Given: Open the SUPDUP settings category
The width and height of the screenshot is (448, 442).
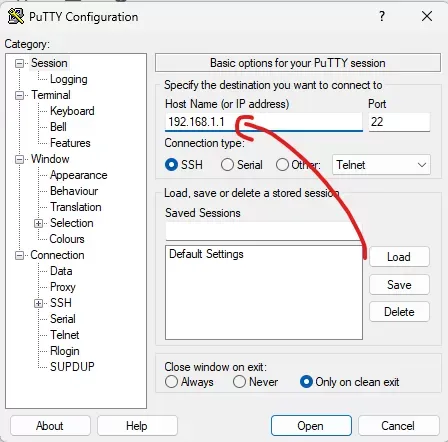Looking at the screenshot, I should tap(72, 367).
